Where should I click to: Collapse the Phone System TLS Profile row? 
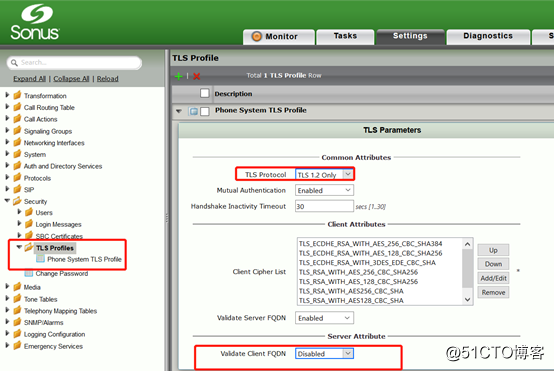[179, 111]
